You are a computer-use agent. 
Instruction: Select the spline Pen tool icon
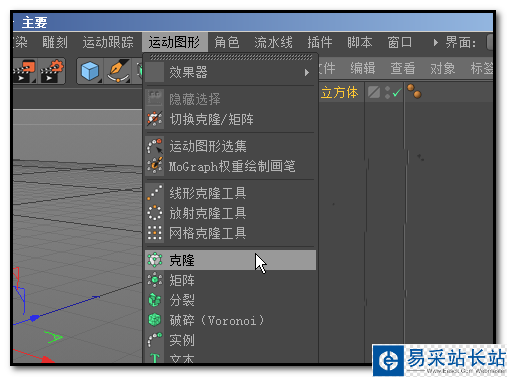[x=118, y=71]
